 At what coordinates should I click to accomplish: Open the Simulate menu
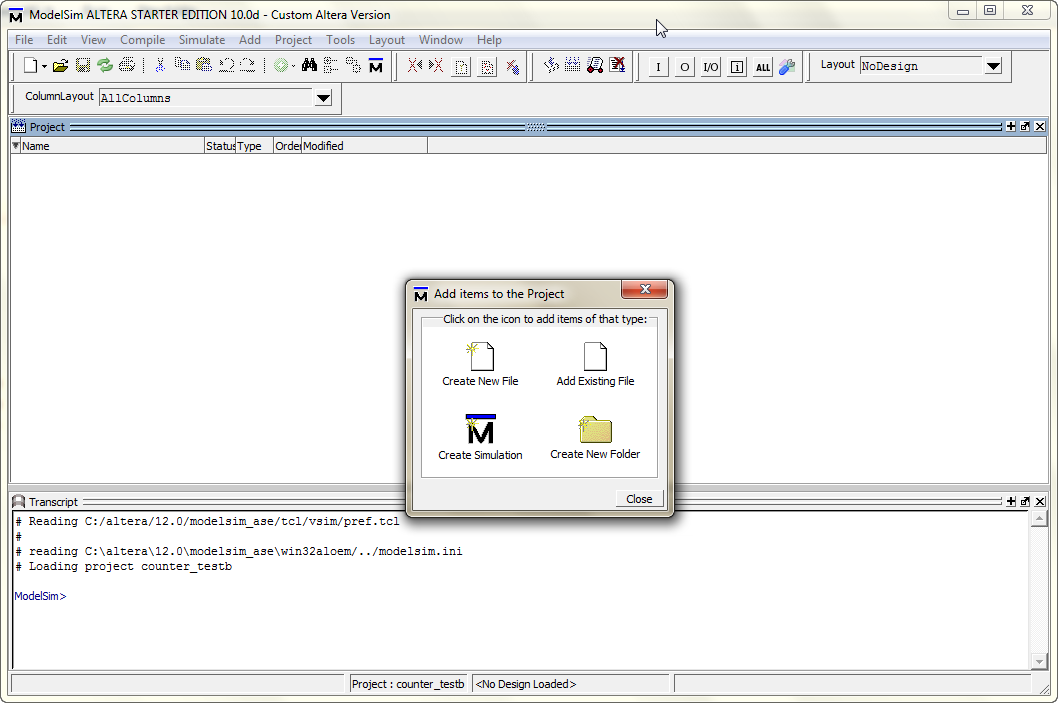pyautogui.click(x=202, y=40)
